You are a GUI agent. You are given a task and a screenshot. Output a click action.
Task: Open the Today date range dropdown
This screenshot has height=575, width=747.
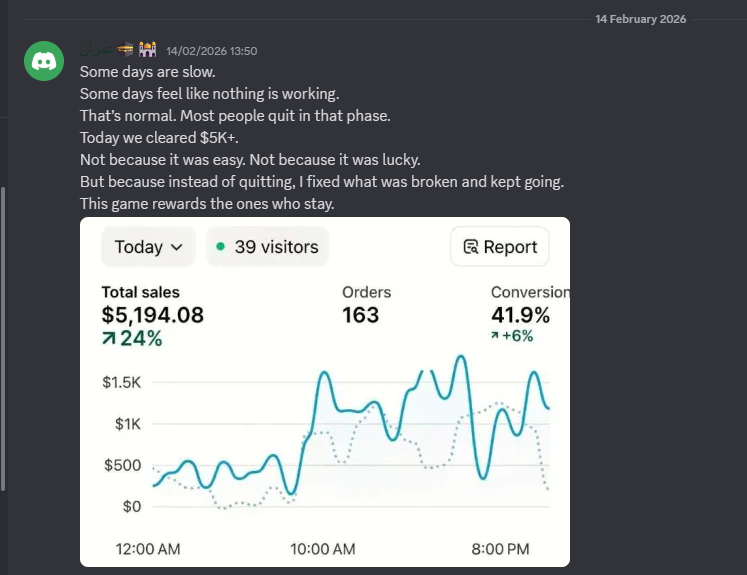(x=148, y=247)
